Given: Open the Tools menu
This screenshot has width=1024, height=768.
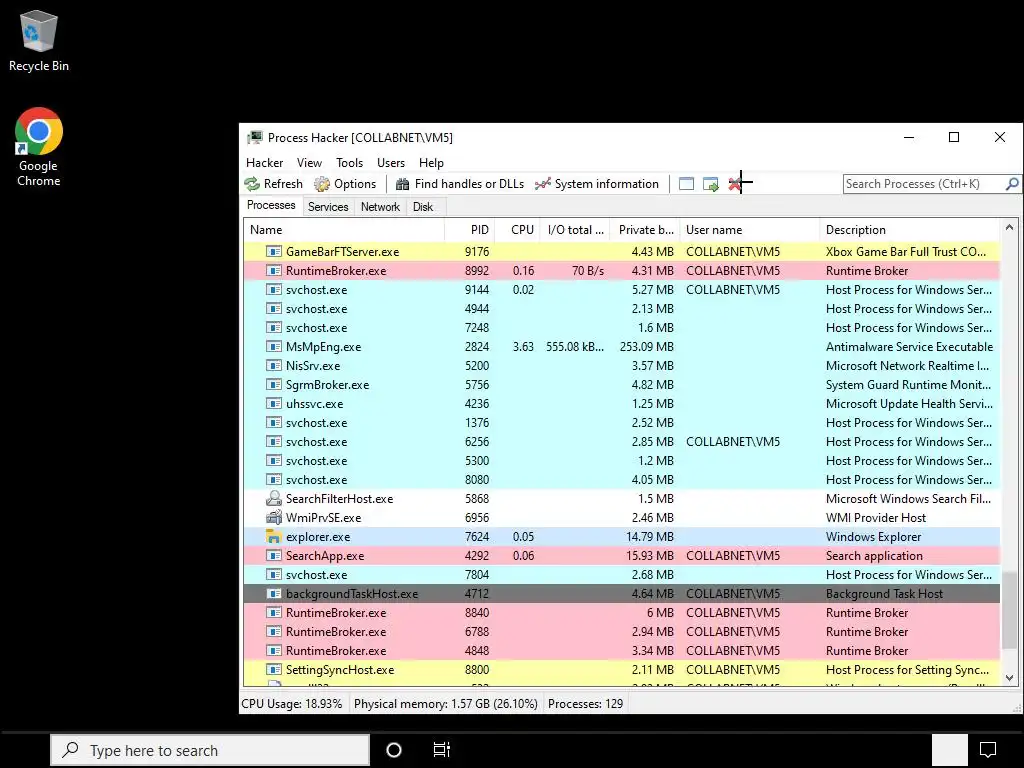Looking at the screenshot, I should click(x=349, y=163).
